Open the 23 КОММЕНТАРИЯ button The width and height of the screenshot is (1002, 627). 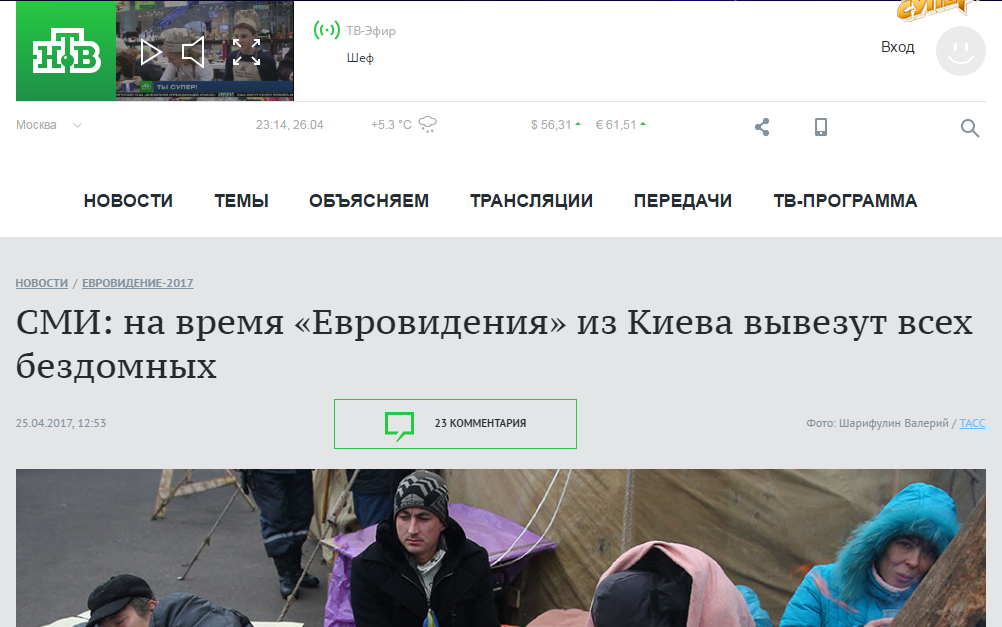pyautogui.click(x=455, y=424)
